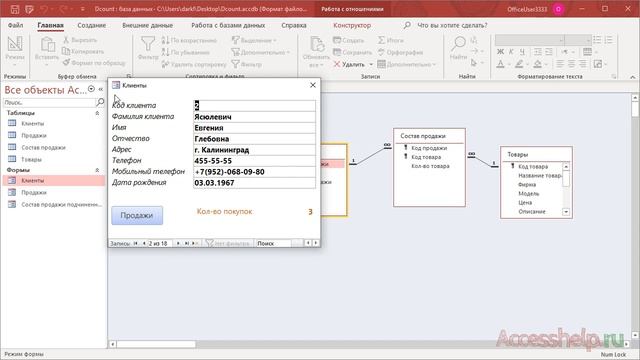640x360 pixels.
Task: Click Копировать copy command
Action: pyautogui.click(x=83, y=51)
